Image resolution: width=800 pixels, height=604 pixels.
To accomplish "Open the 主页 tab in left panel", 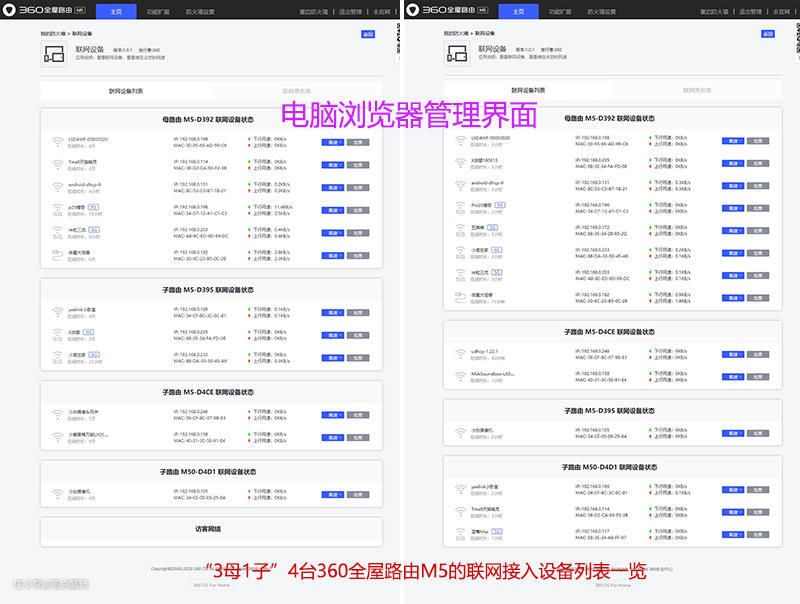I will point(116,11).
